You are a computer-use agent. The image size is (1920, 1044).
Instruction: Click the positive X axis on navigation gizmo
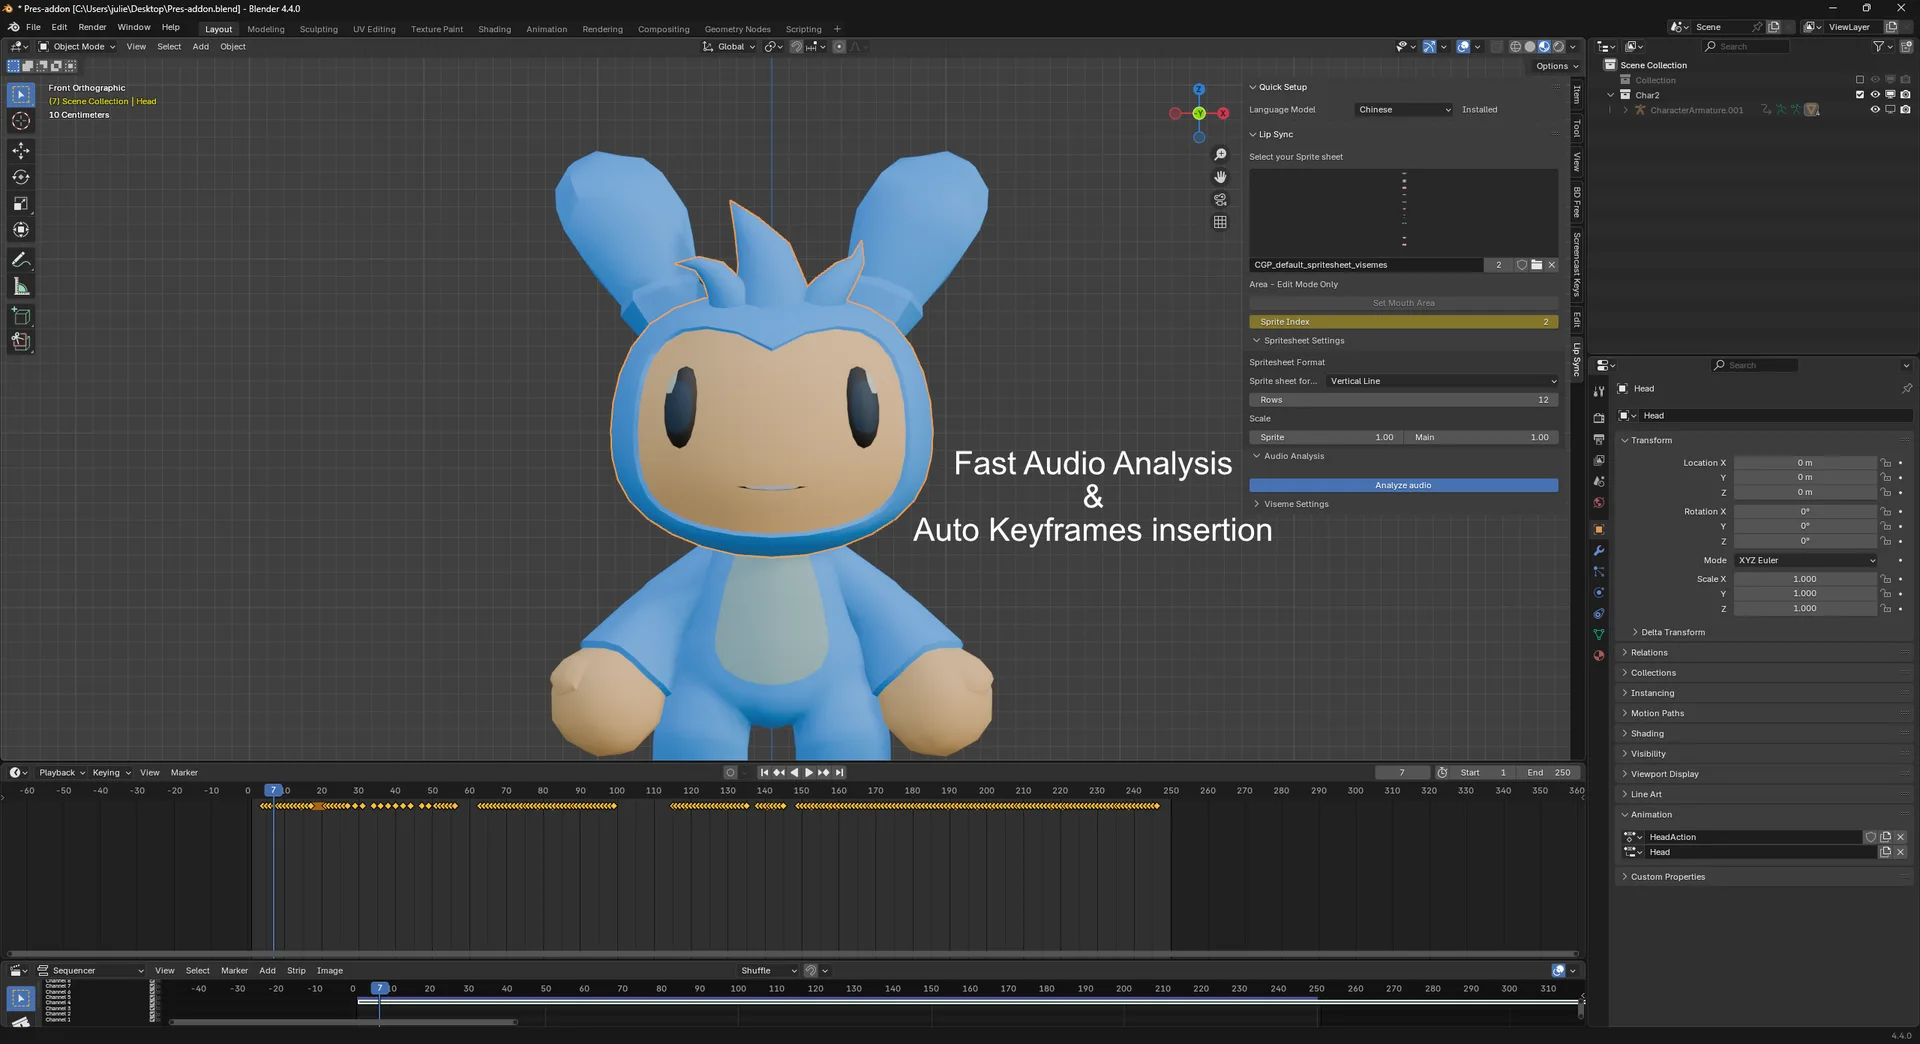pos(1223,113)
